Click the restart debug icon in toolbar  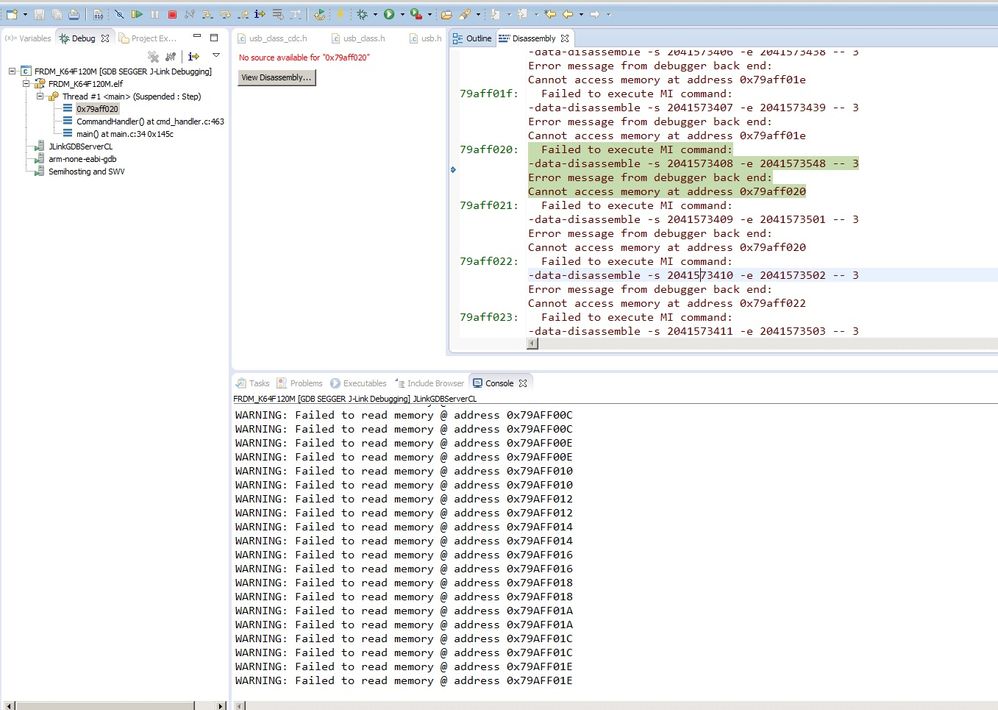320,14
